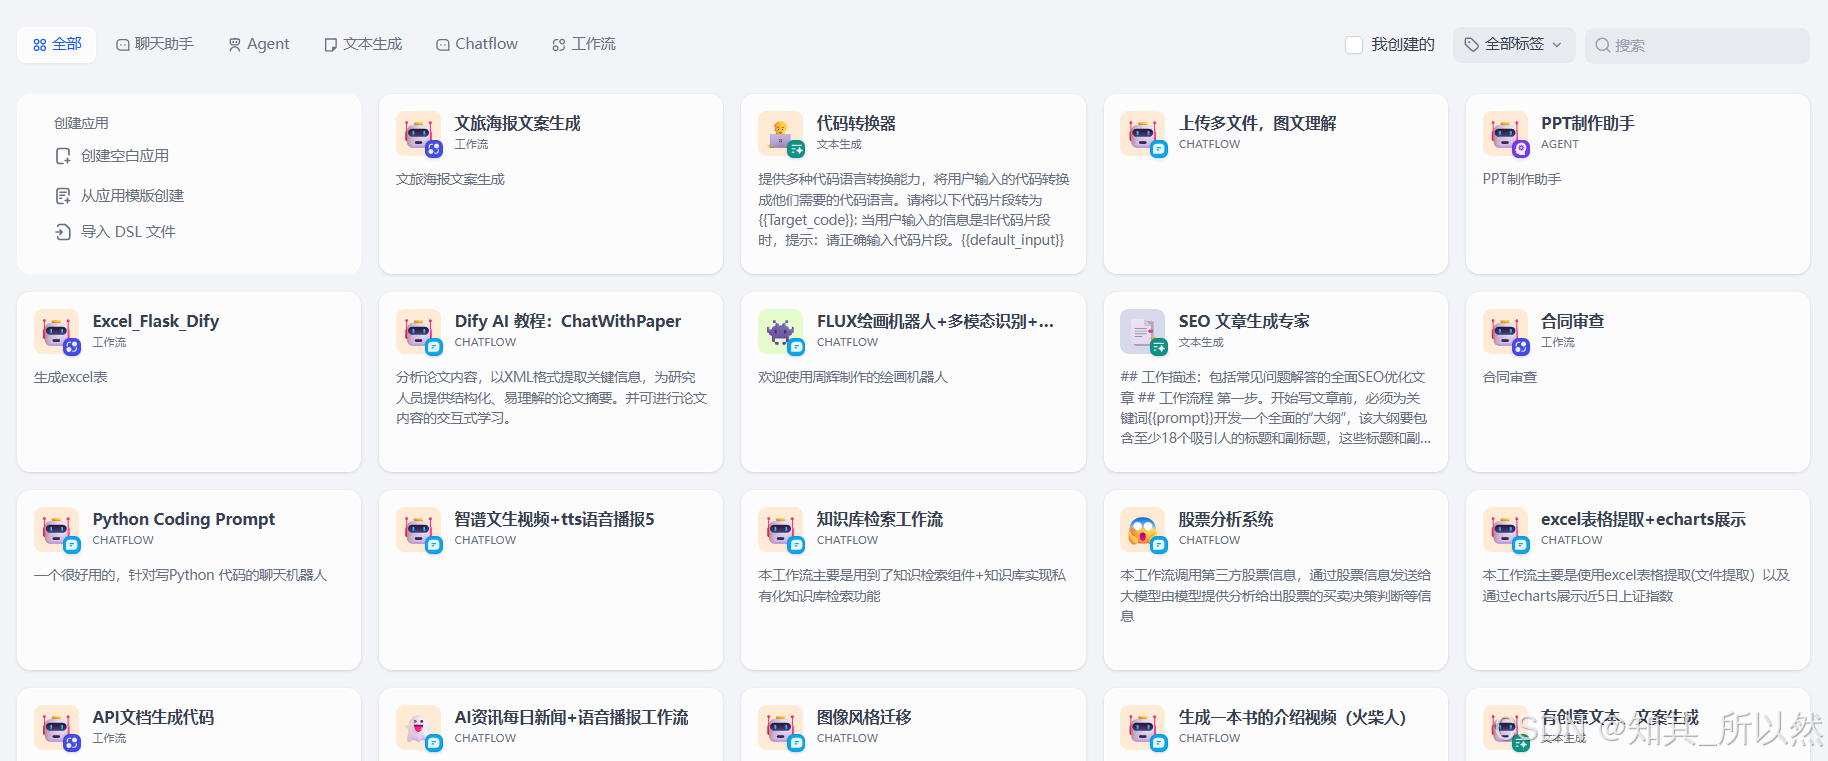This screenshot has width=1828, height=761.
Task: Switch to the 聊天助手 tab
Action: click(155, 44)
